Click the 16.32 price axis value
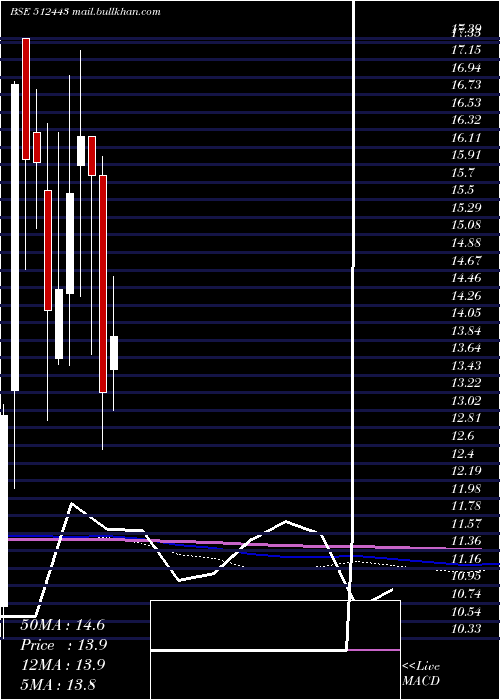Viewport: 500px width, 700px height. click(x=466, y=120)
